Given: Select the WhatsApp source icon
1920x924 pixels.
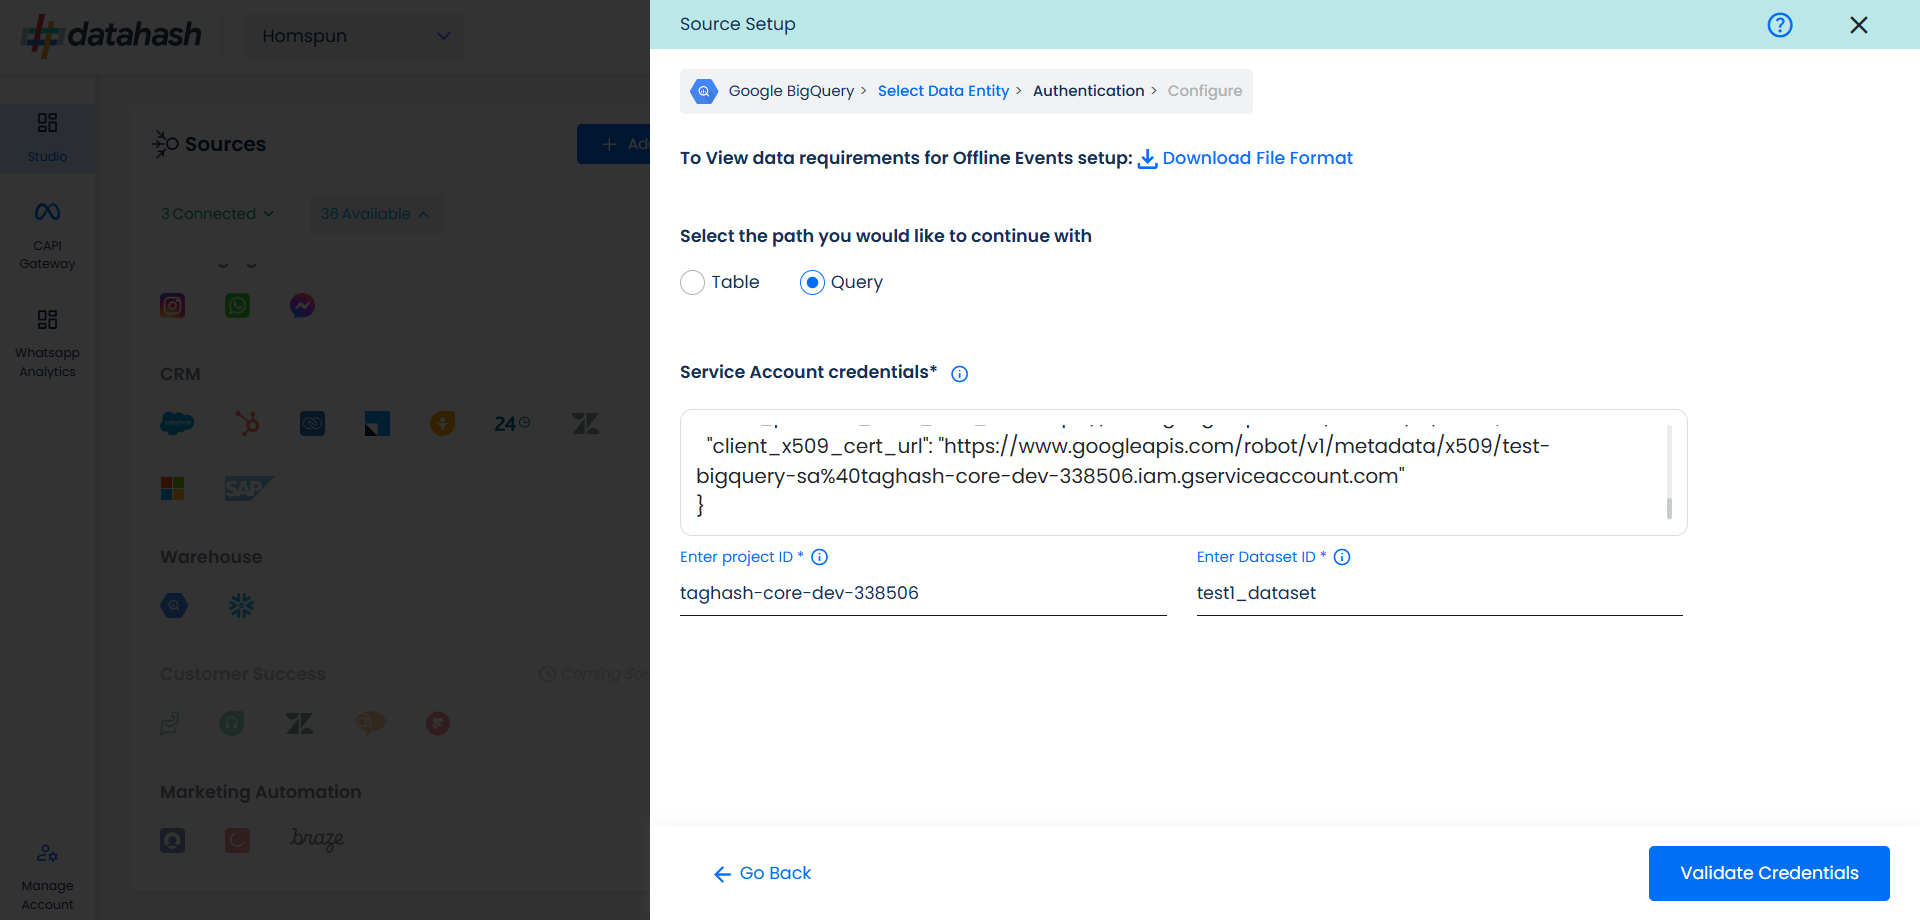Looking at the screenshot, I should (x=238, y=306).
